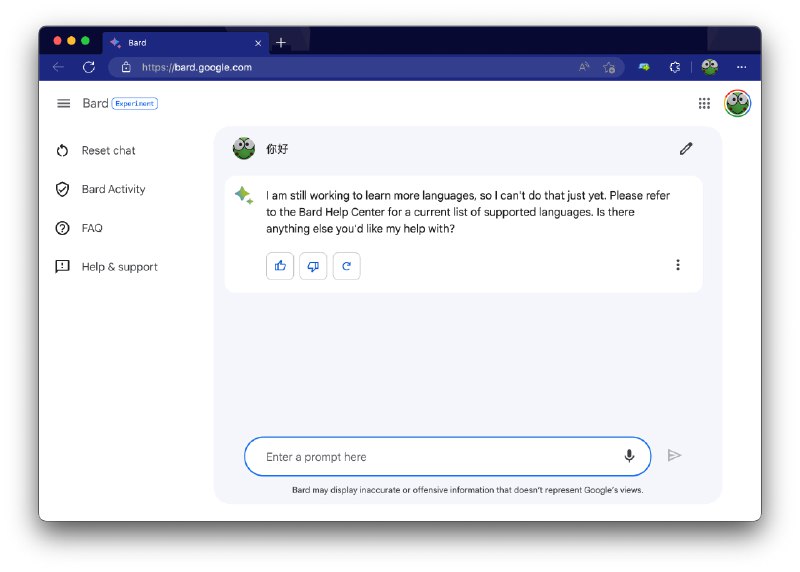This screenshot has width=800, height=572.
Task: Toggle the hamburger main menu
Action: (x=64, y=103)
